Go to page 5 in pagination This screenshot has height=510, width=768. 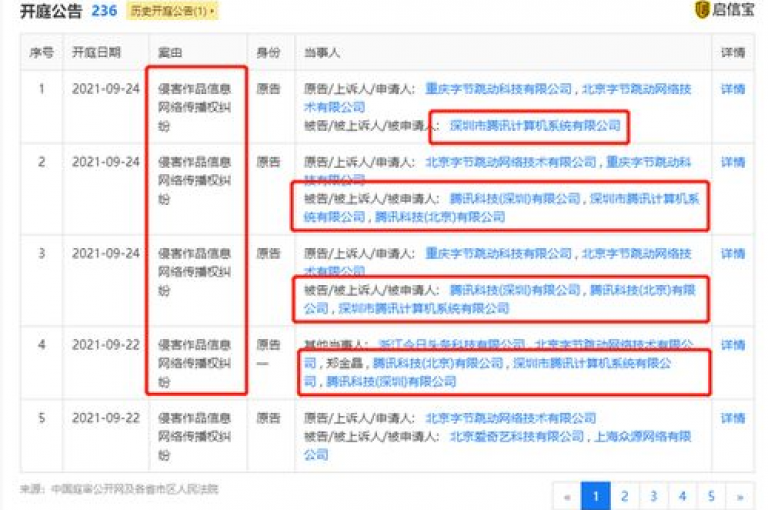(x=711, y=497)
